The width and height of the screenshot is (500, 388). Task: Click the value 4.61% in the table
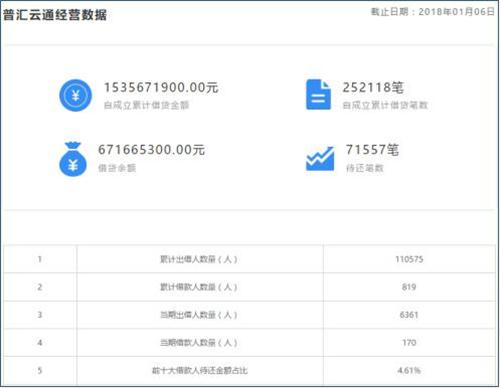(409, 370)
